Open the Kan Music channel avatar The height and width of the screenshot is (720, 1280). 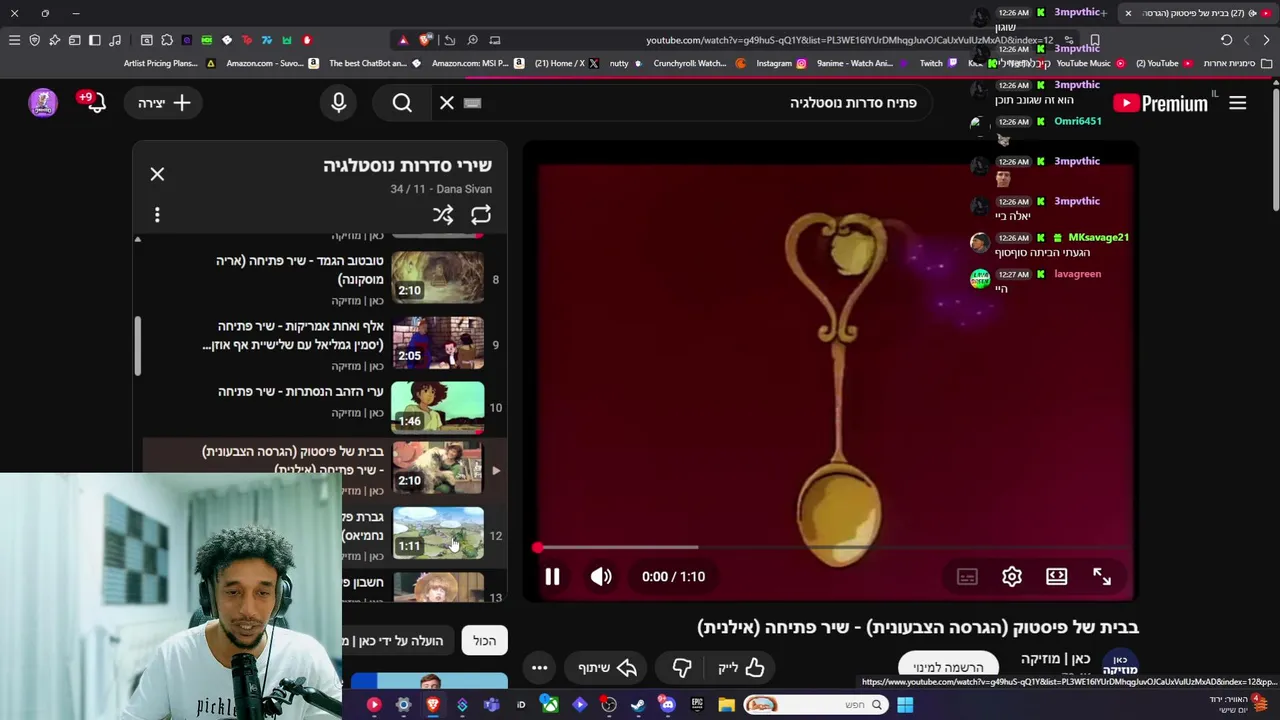click(x=1120, y=664)
